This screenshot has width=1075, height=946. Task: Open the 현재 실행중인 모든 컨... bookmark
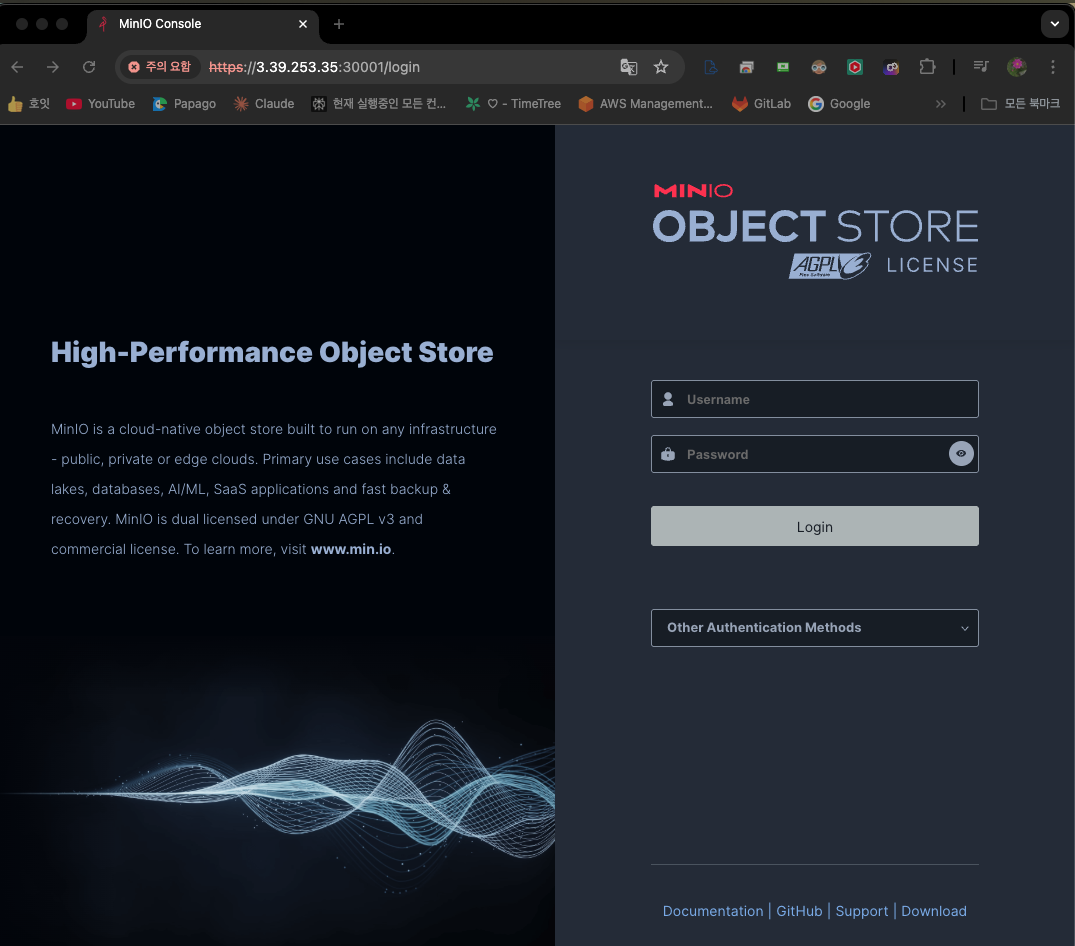(378, 104)
